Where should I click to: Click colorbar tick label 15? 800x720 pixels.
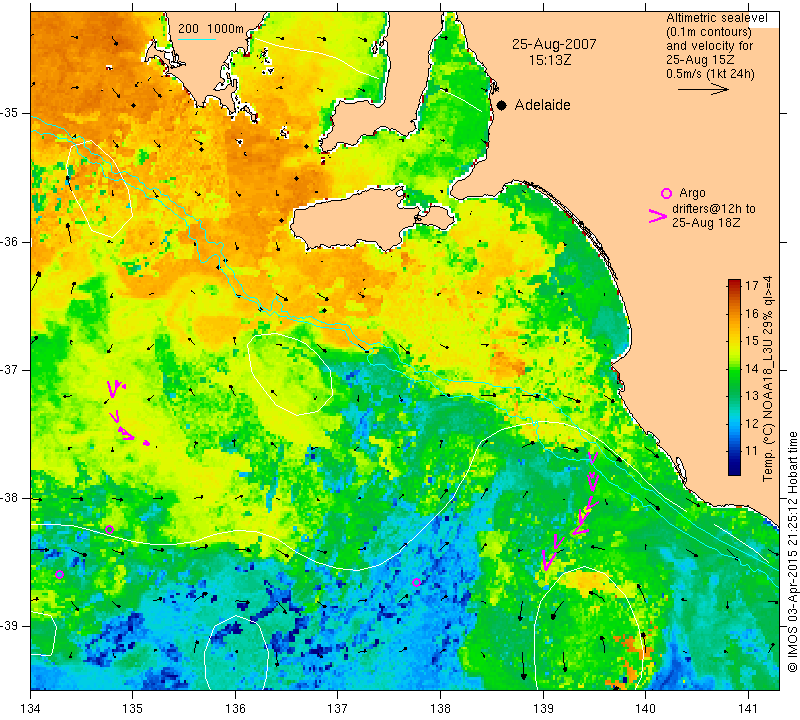point(752,340)
